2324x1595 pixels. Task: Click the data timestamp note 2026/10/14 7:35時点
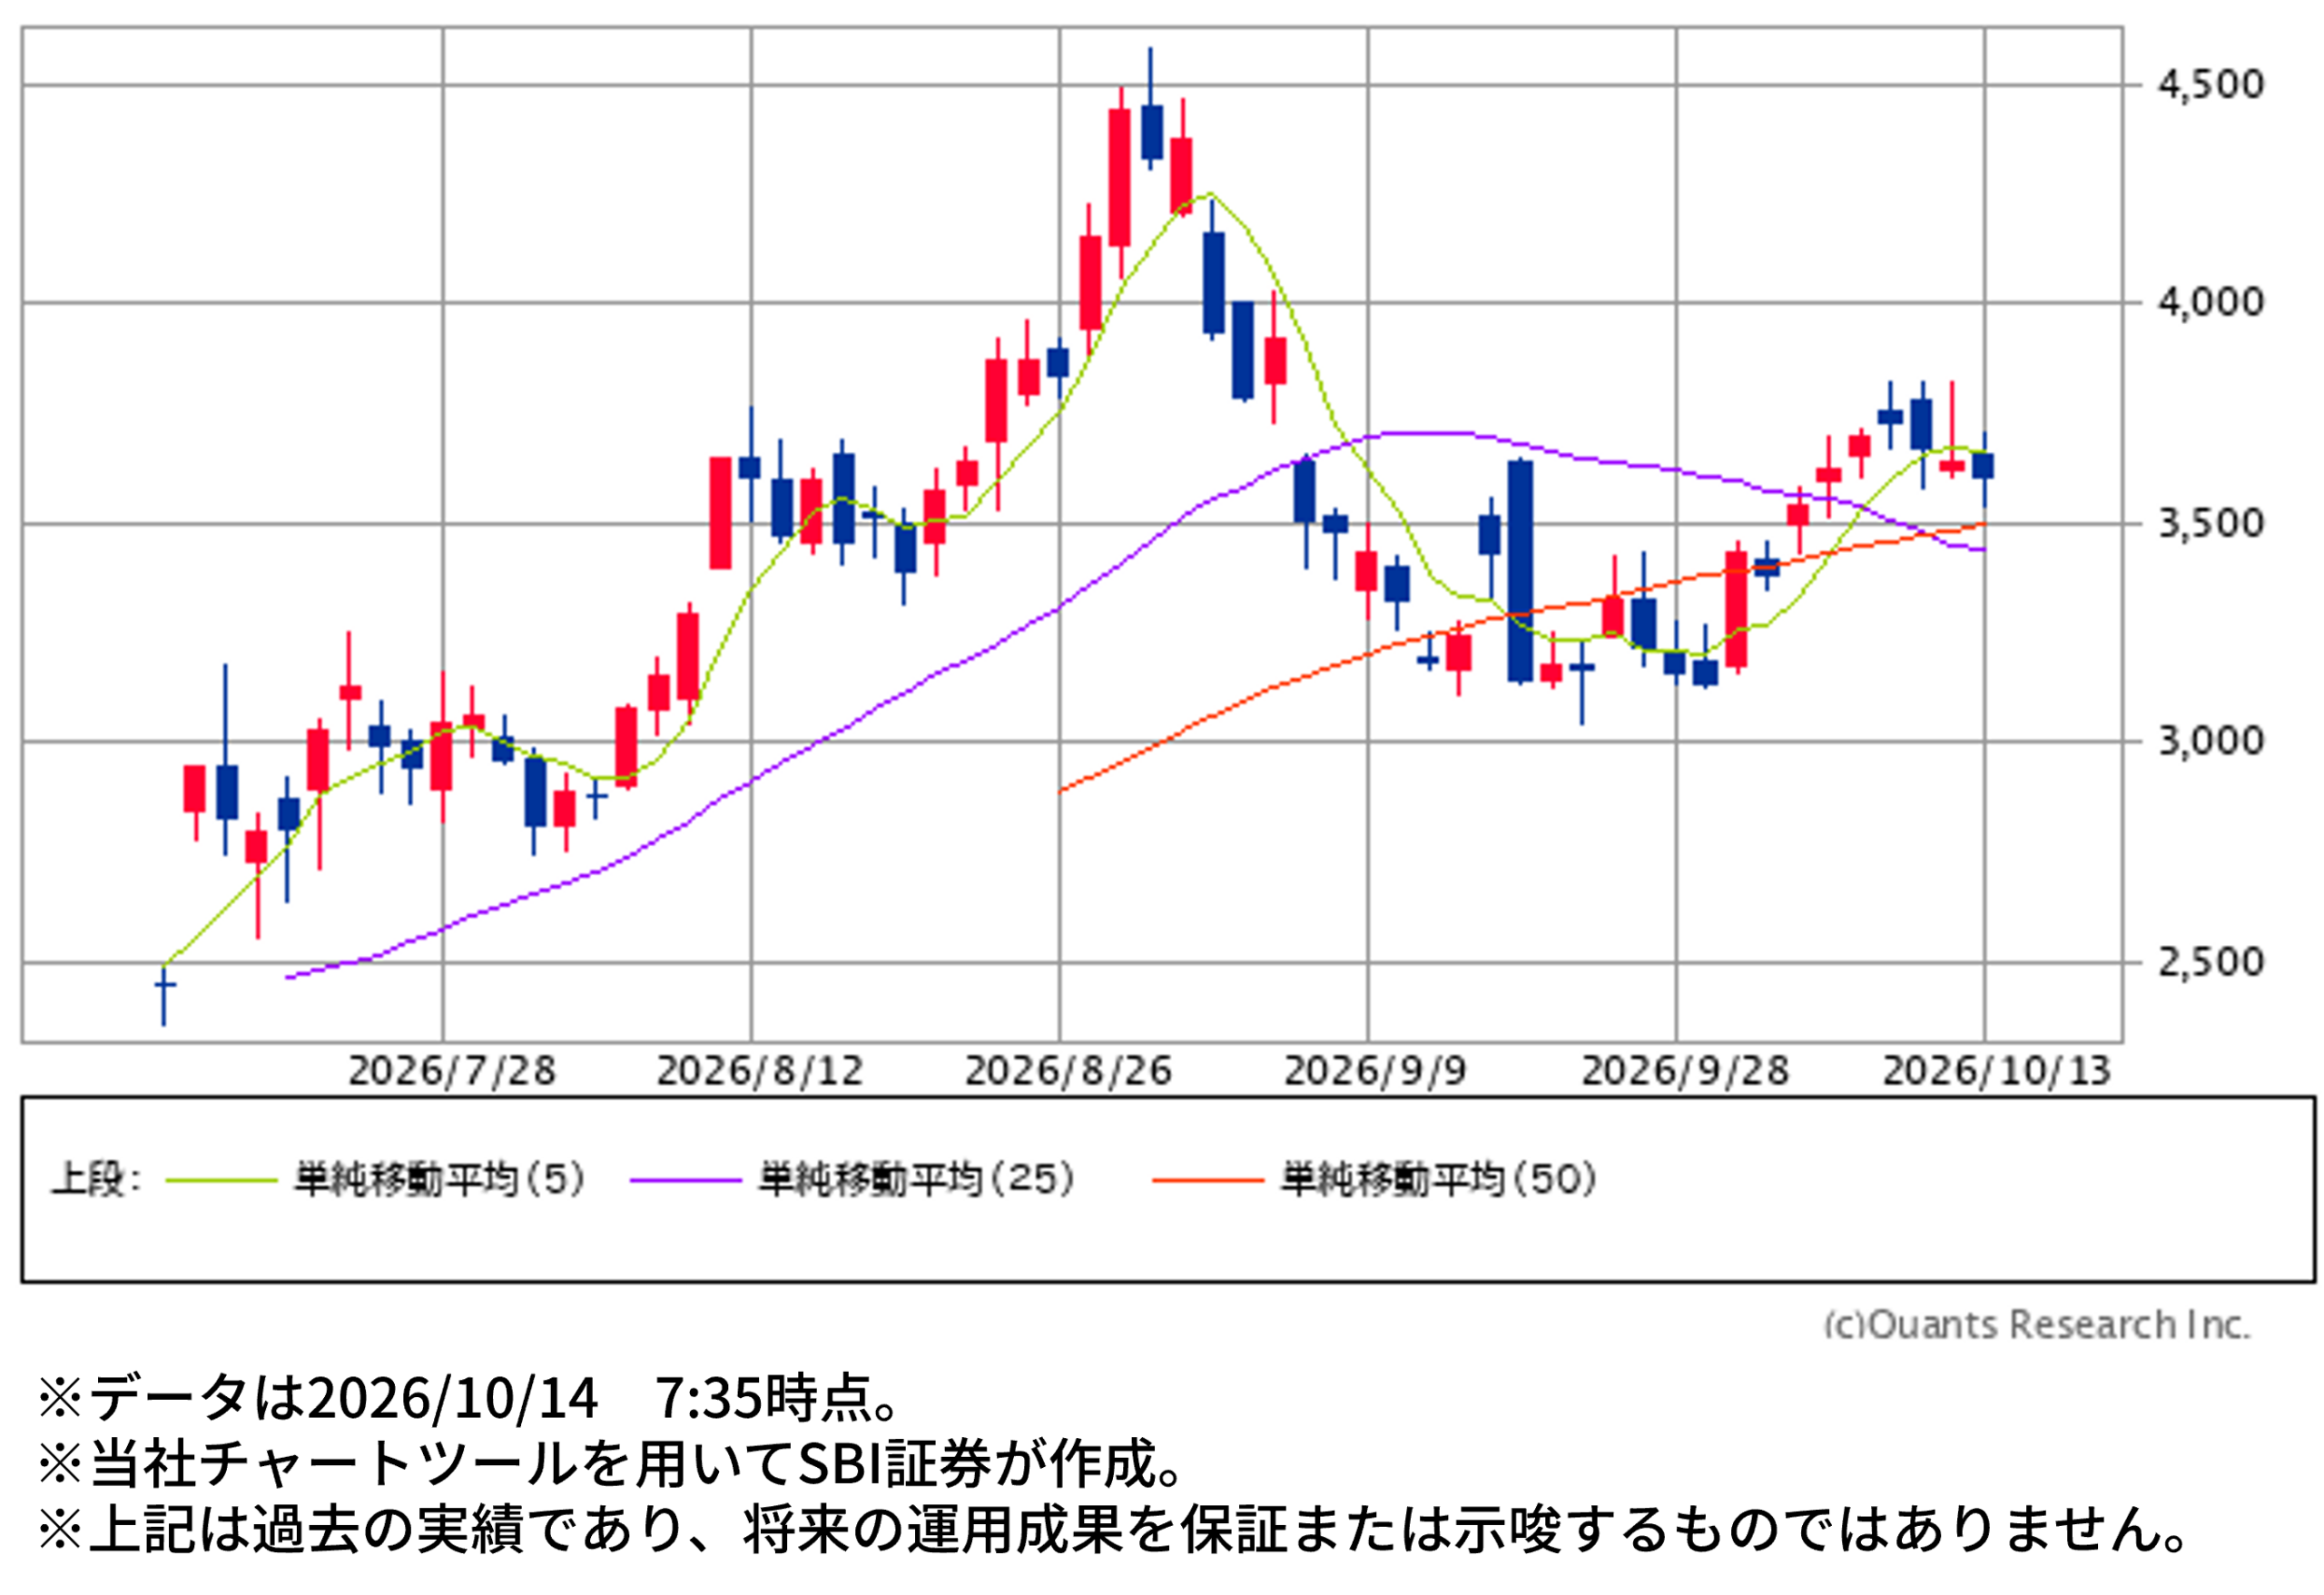pos(470,1398)
